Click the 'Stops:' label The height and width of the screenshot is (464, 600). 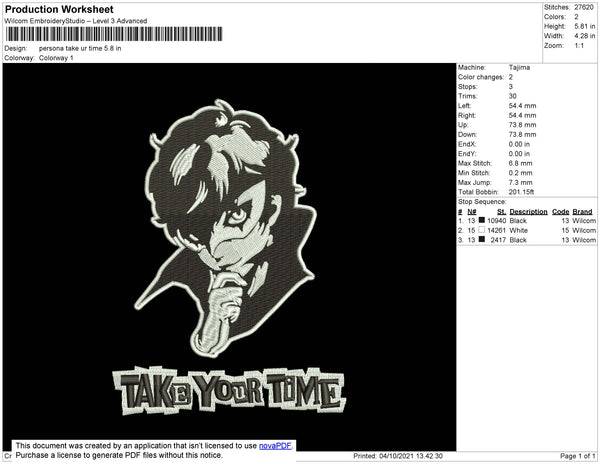tap(468, 86)
